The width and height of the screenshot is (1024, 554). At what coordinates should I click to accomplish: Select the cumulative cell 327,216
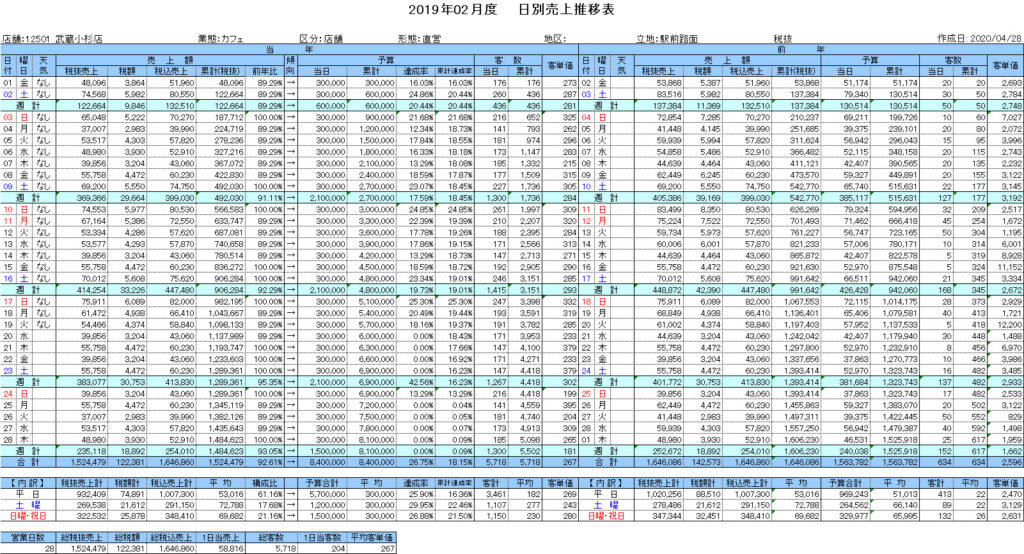tap(229, 152)
